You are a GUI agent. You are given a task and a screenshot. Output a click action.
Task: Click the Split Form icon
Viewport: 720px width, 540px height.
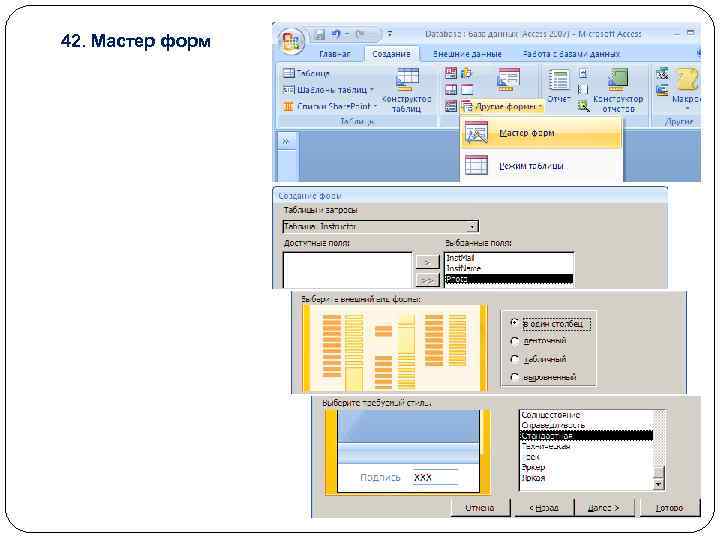coord(451,89)
